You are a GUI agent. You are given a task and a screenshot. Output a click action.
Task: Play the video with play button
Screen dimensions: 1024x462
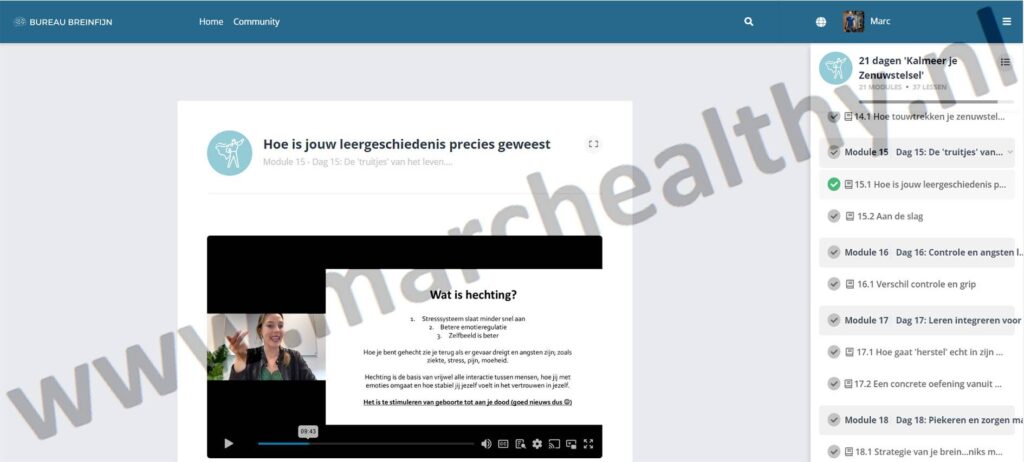point(228,444)
